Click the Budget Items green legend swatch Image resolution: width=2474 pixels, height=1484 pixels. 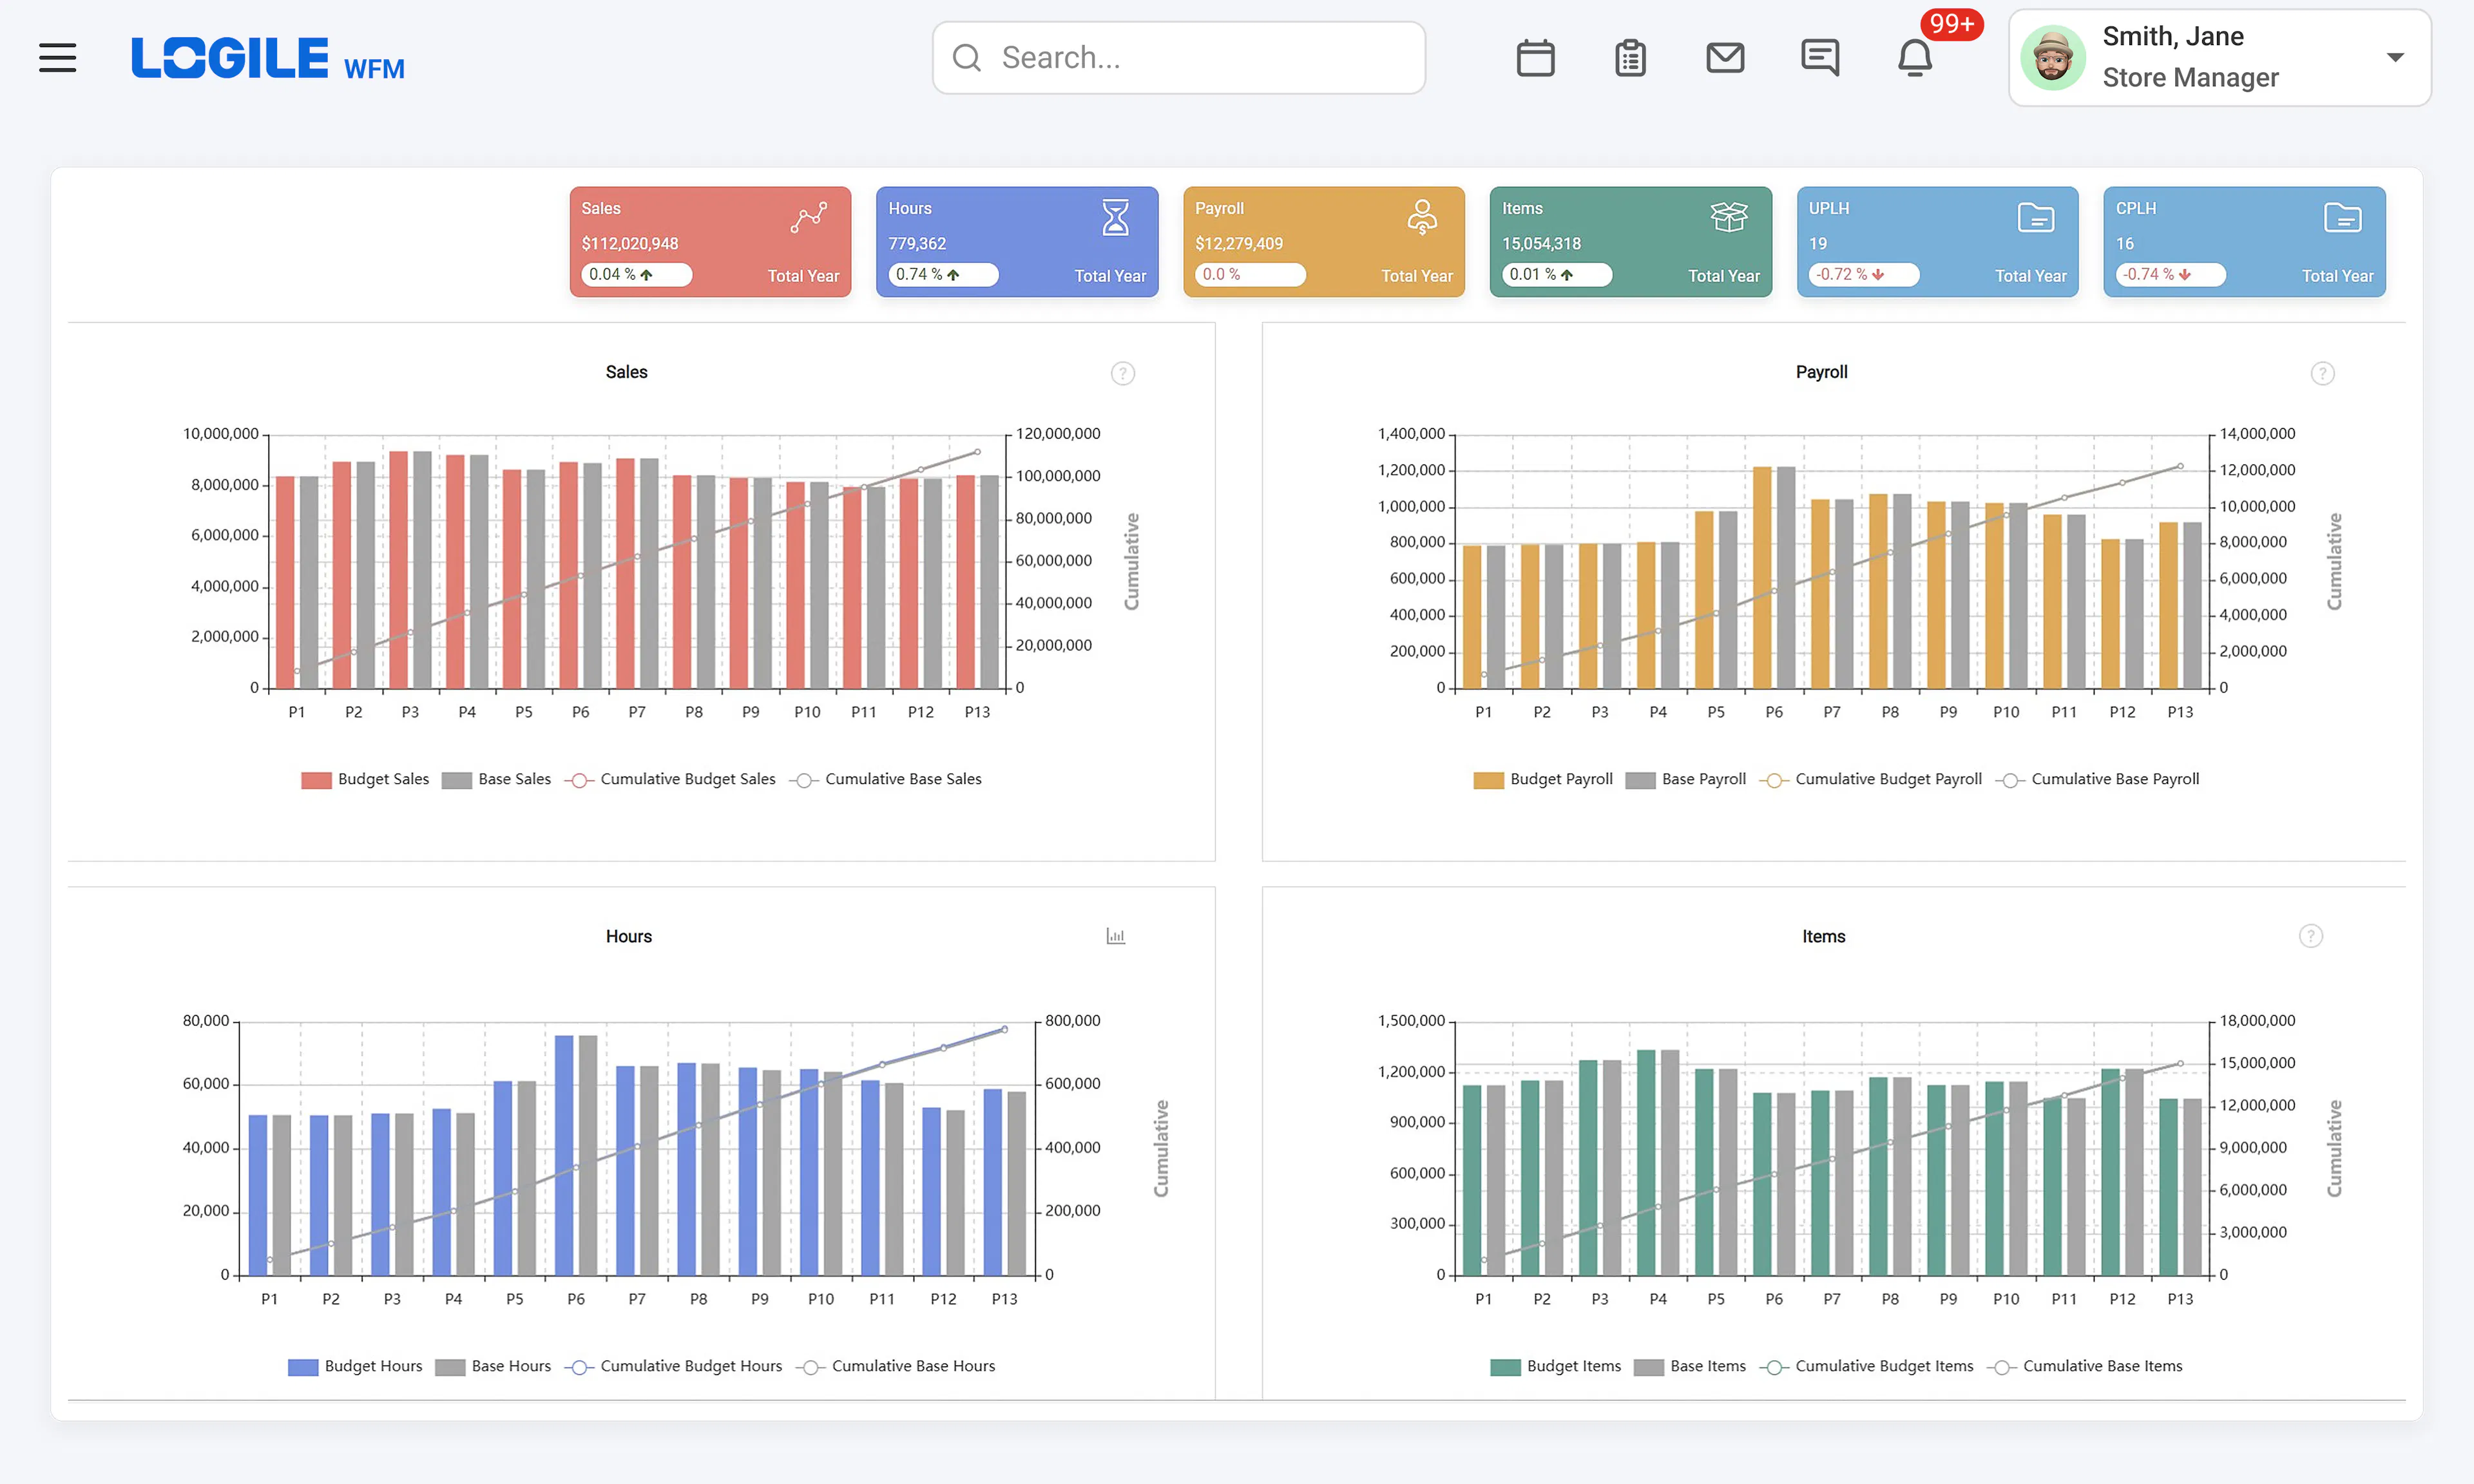pos(1505,1367)
